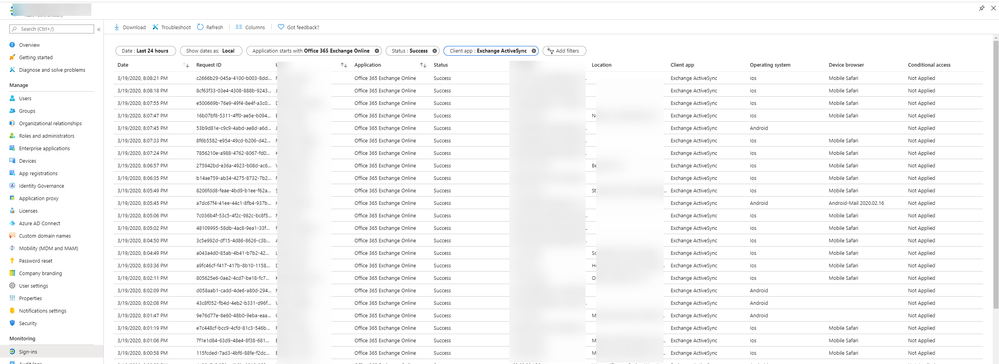This screenshot has height=364, width=999.
Task: Remove the Office 365 Exchange Online filter
Action: coord(377,51)
